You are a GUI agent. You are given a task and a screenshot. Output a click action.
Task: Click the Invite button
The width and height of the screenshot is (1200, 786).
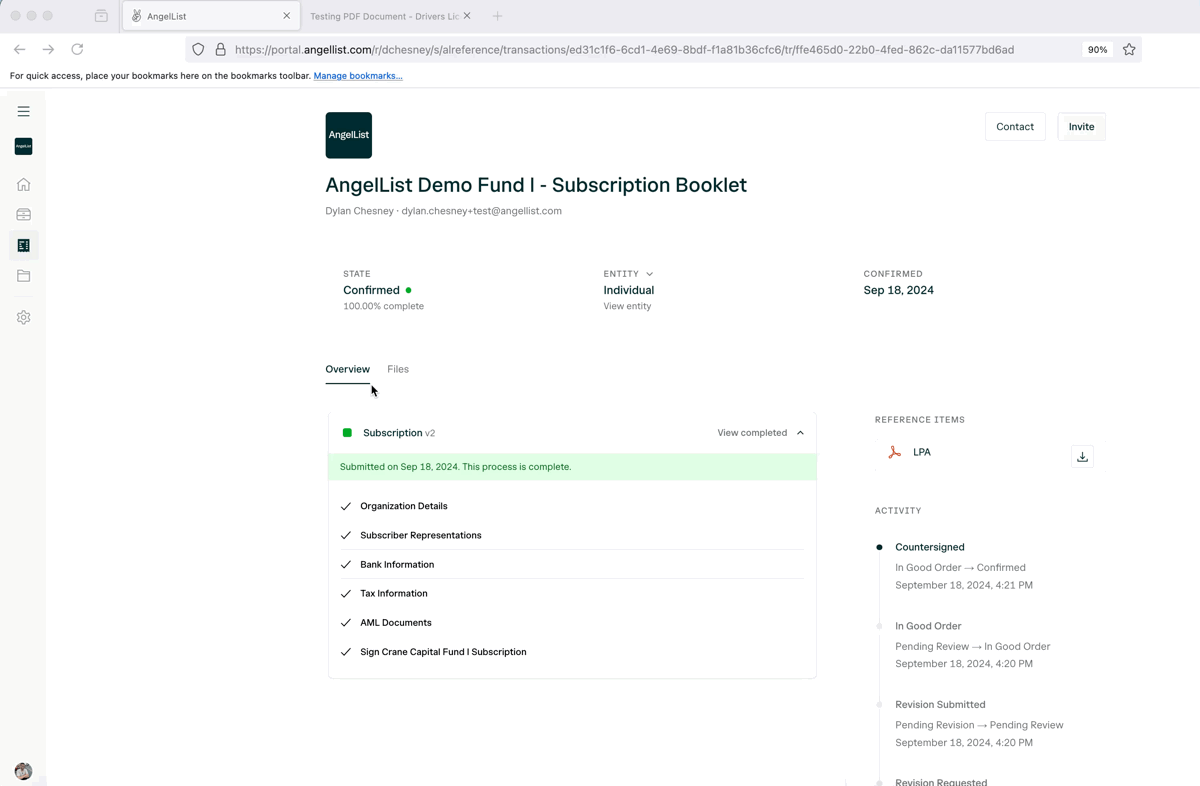click(x=1081, y=127)
